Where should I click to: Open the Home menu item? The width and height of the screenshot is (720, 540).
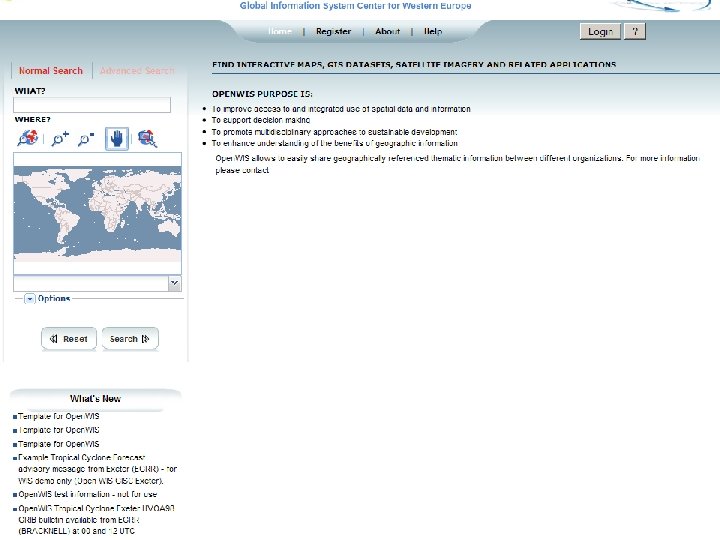280,31
